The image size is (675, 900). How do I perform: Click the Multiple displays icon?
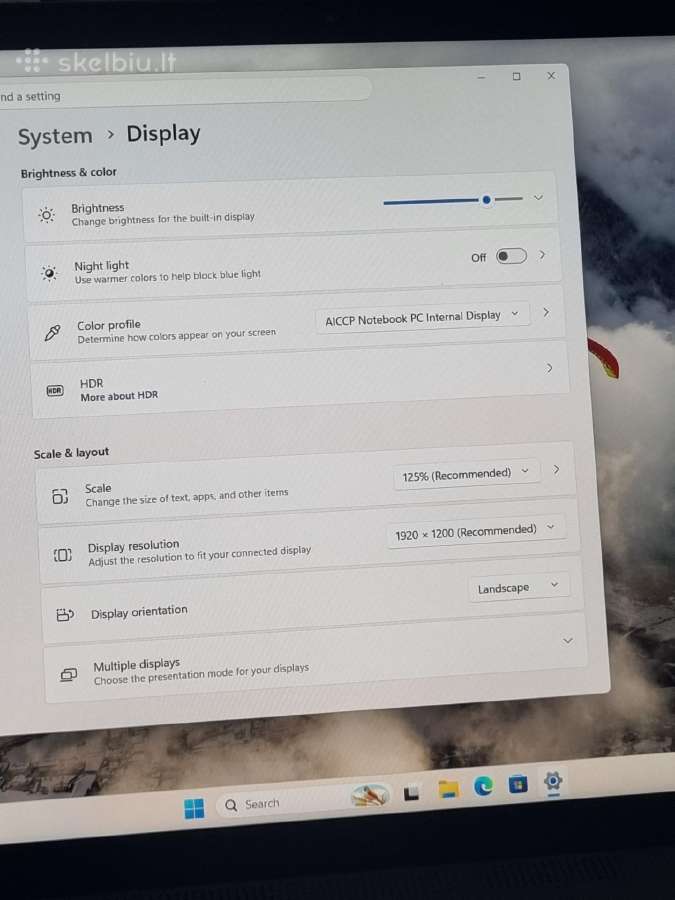pos(68,674)
